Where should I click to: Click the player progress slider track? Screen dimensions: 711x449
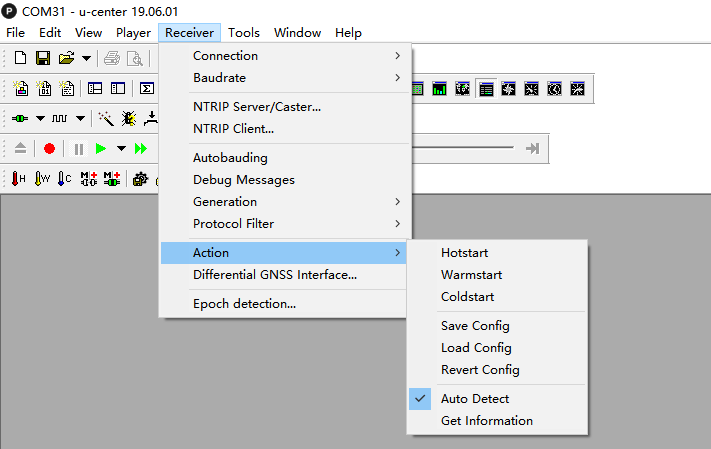coord(463,147)
